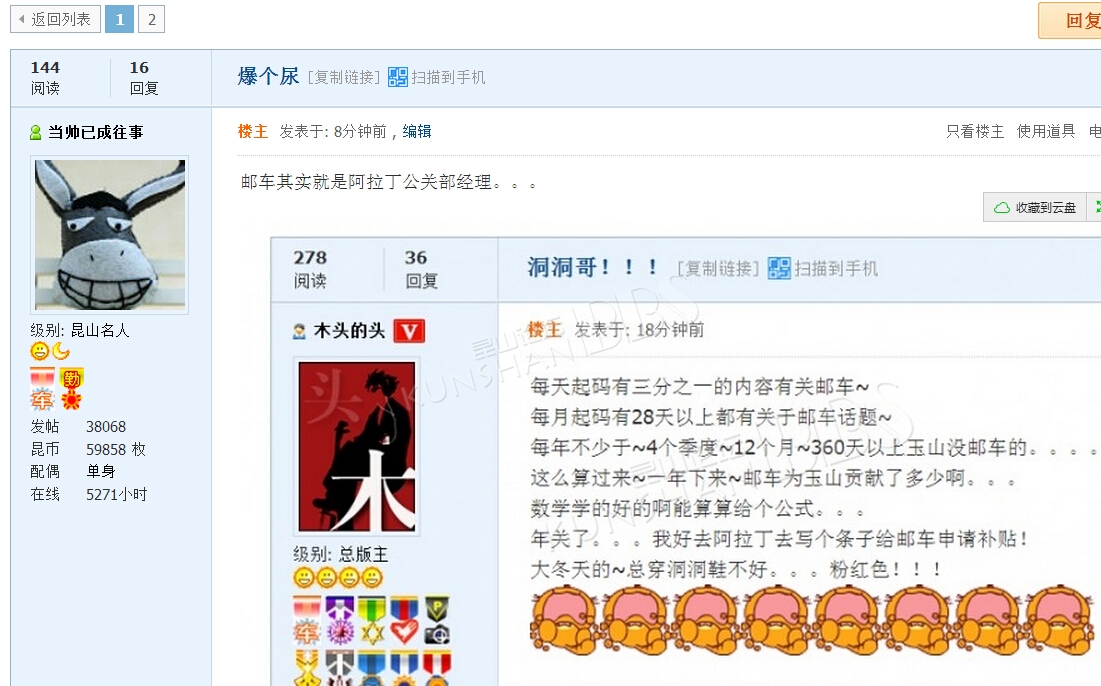This screenshot has width=1101, height=686.
Task: Click the red sun medal badge
Action: click(x=72, y=400)
